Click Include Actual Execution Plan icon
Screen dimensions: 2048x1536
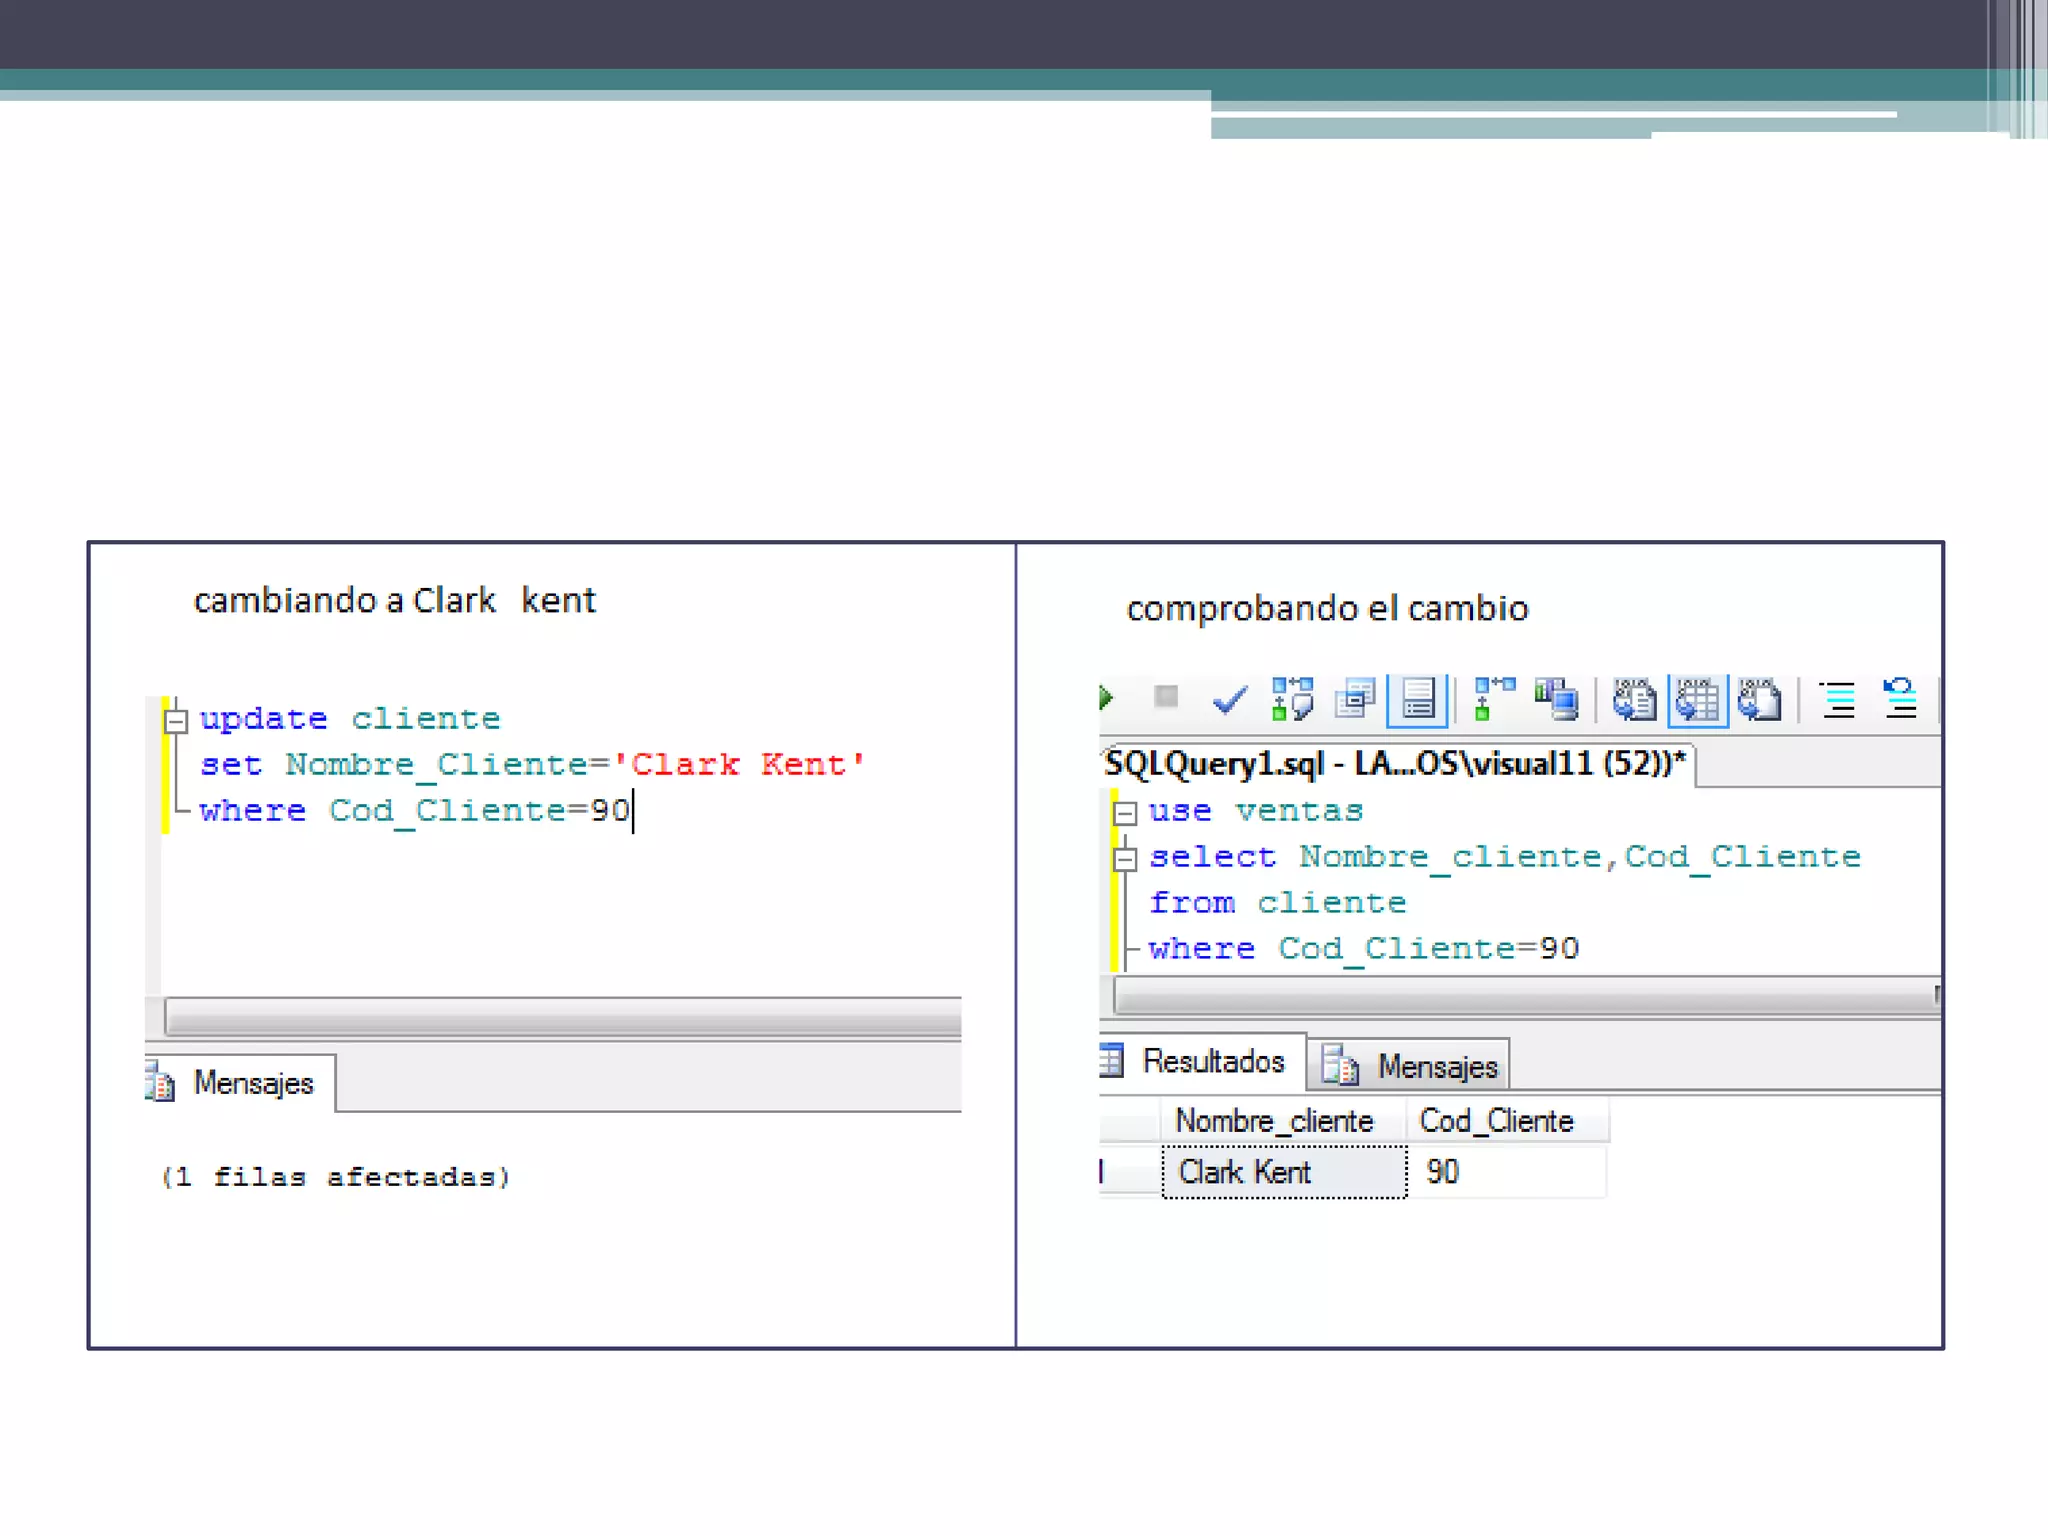pyautogui.click(x=1494, y=699)
